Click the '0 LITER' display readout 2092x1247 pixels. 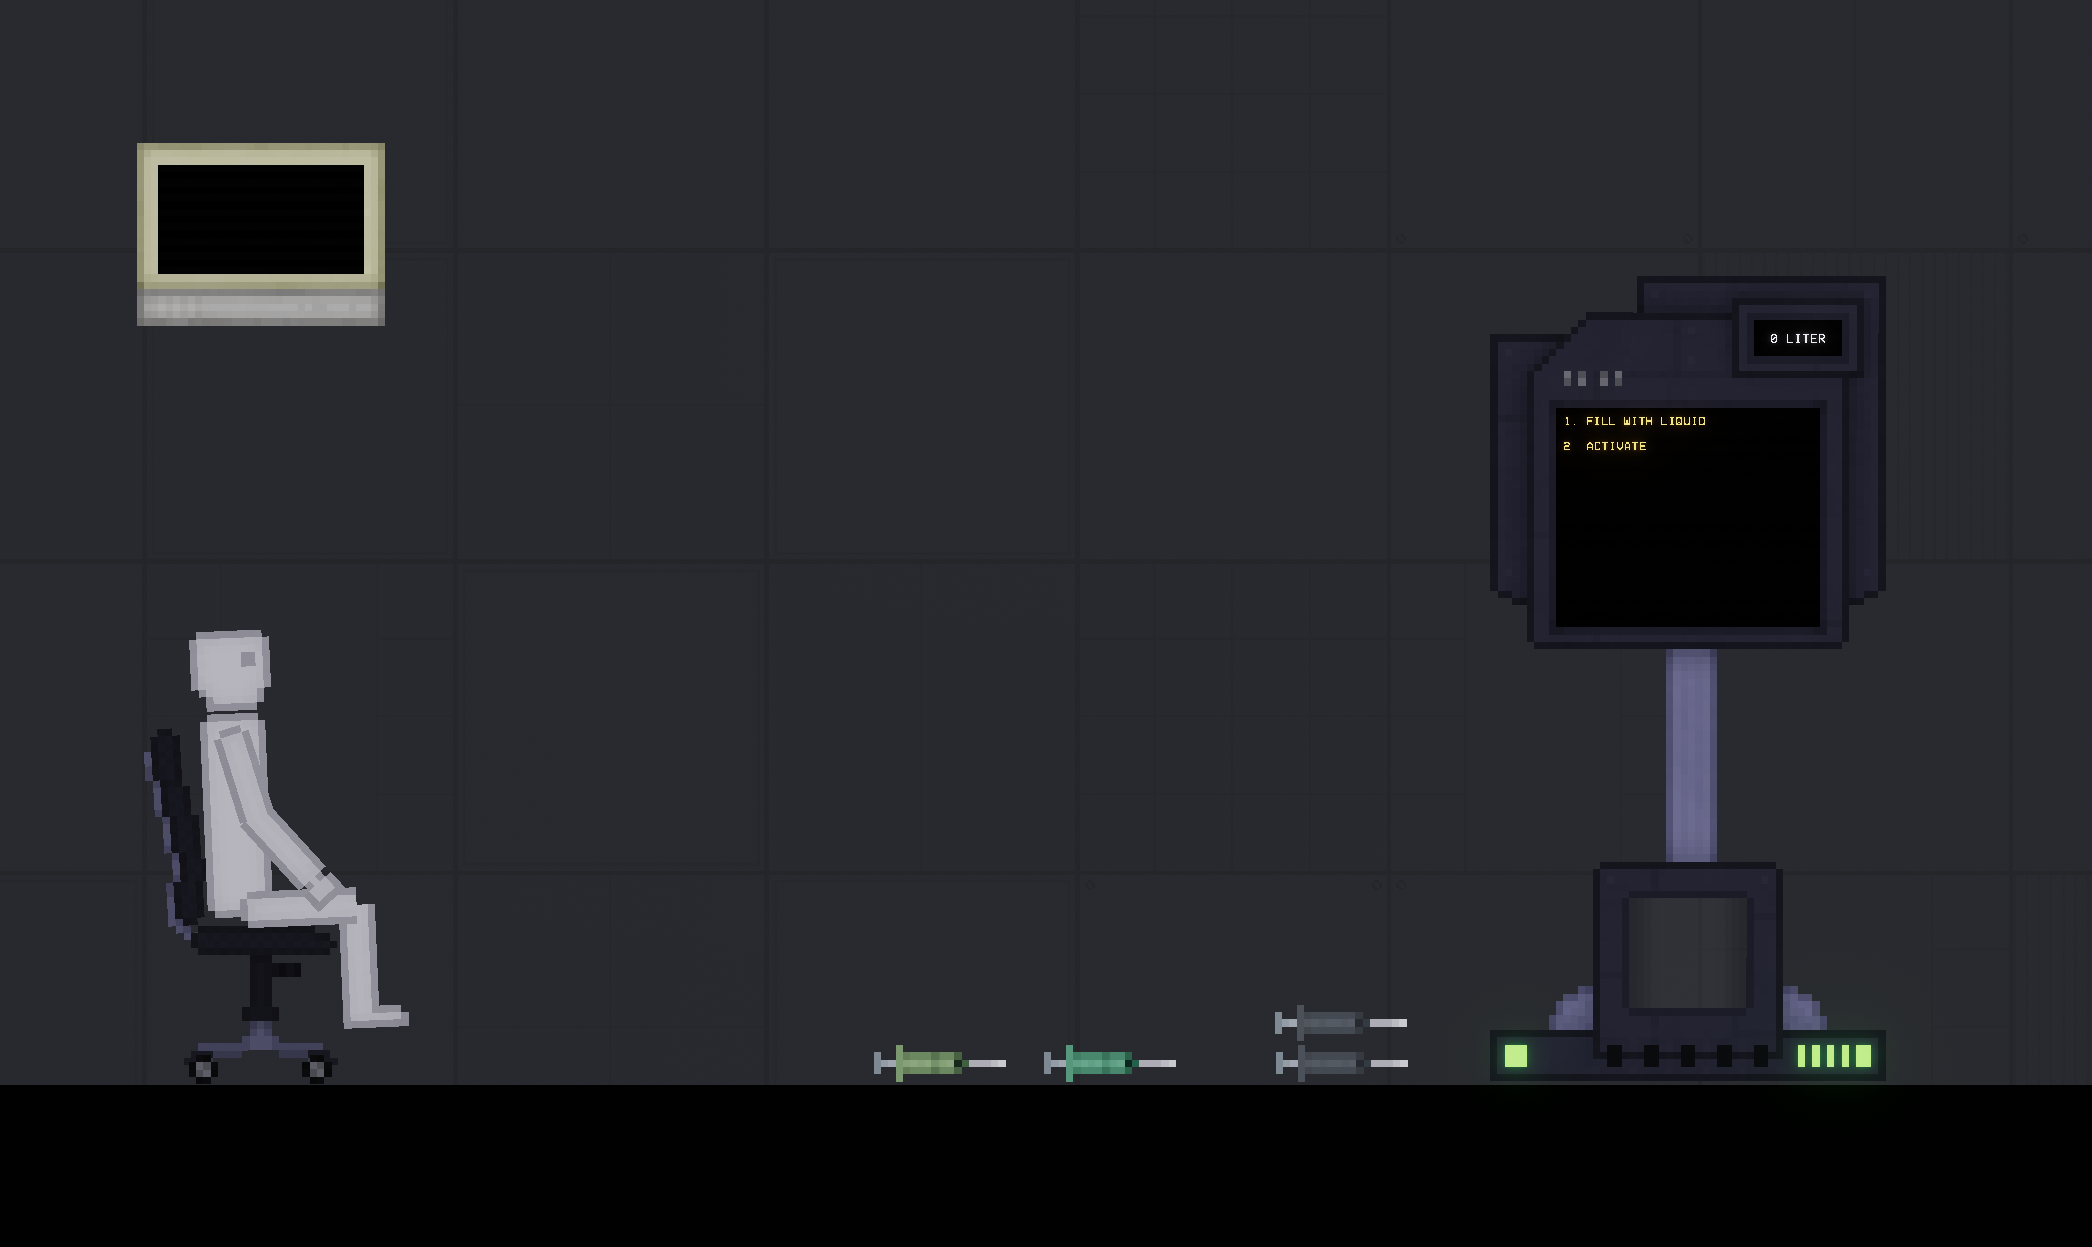pos(1797,339)
